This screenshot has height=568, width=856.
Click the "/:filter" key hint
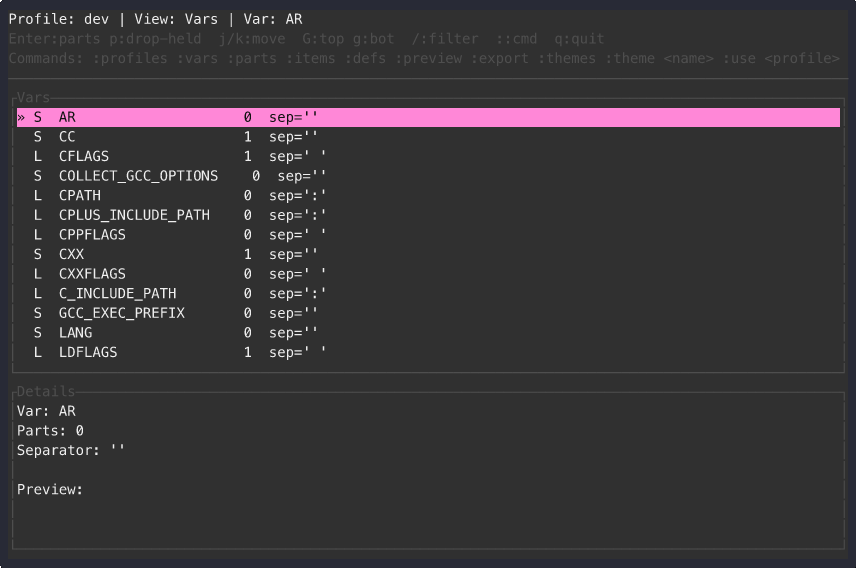pos(445,39)
